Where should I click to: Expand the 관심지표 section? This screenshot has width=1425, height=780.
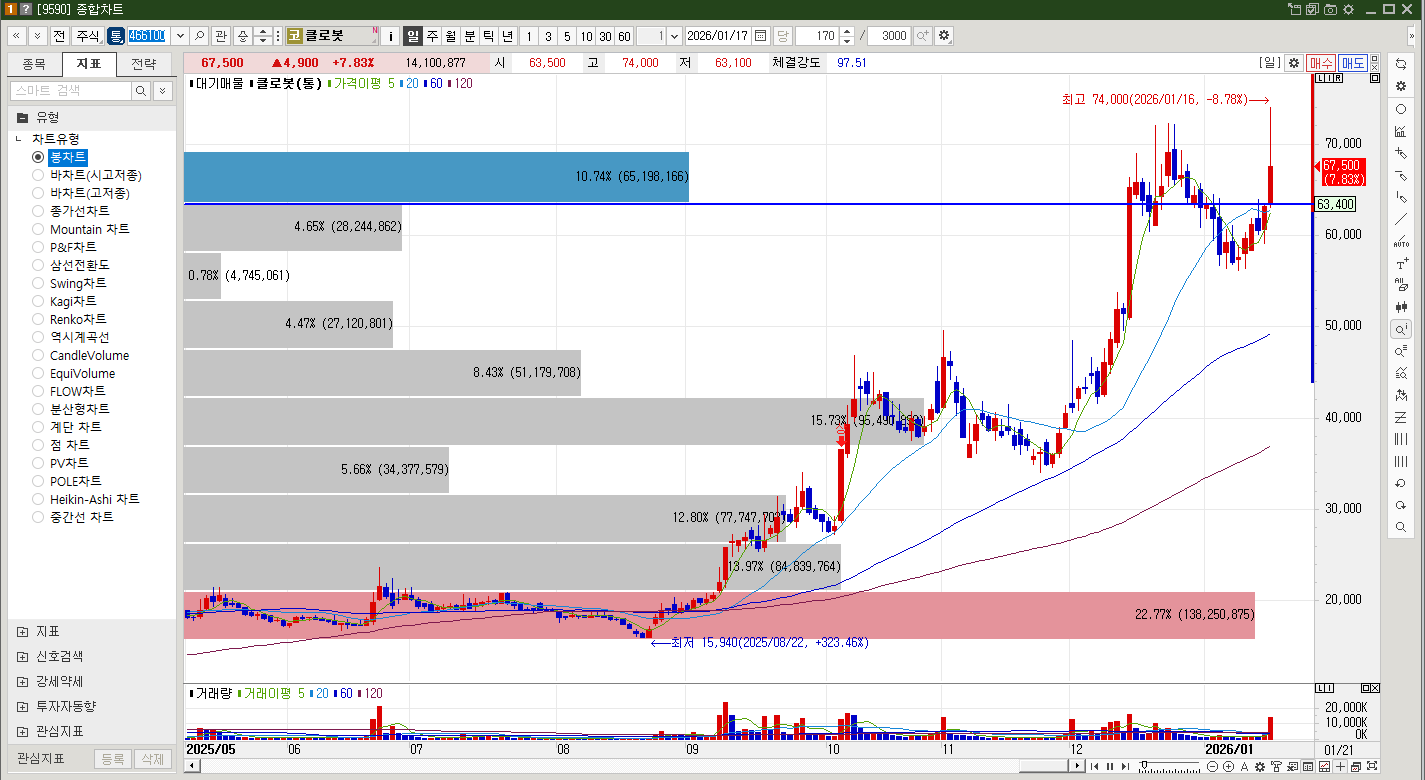click(x=23, y=731)
